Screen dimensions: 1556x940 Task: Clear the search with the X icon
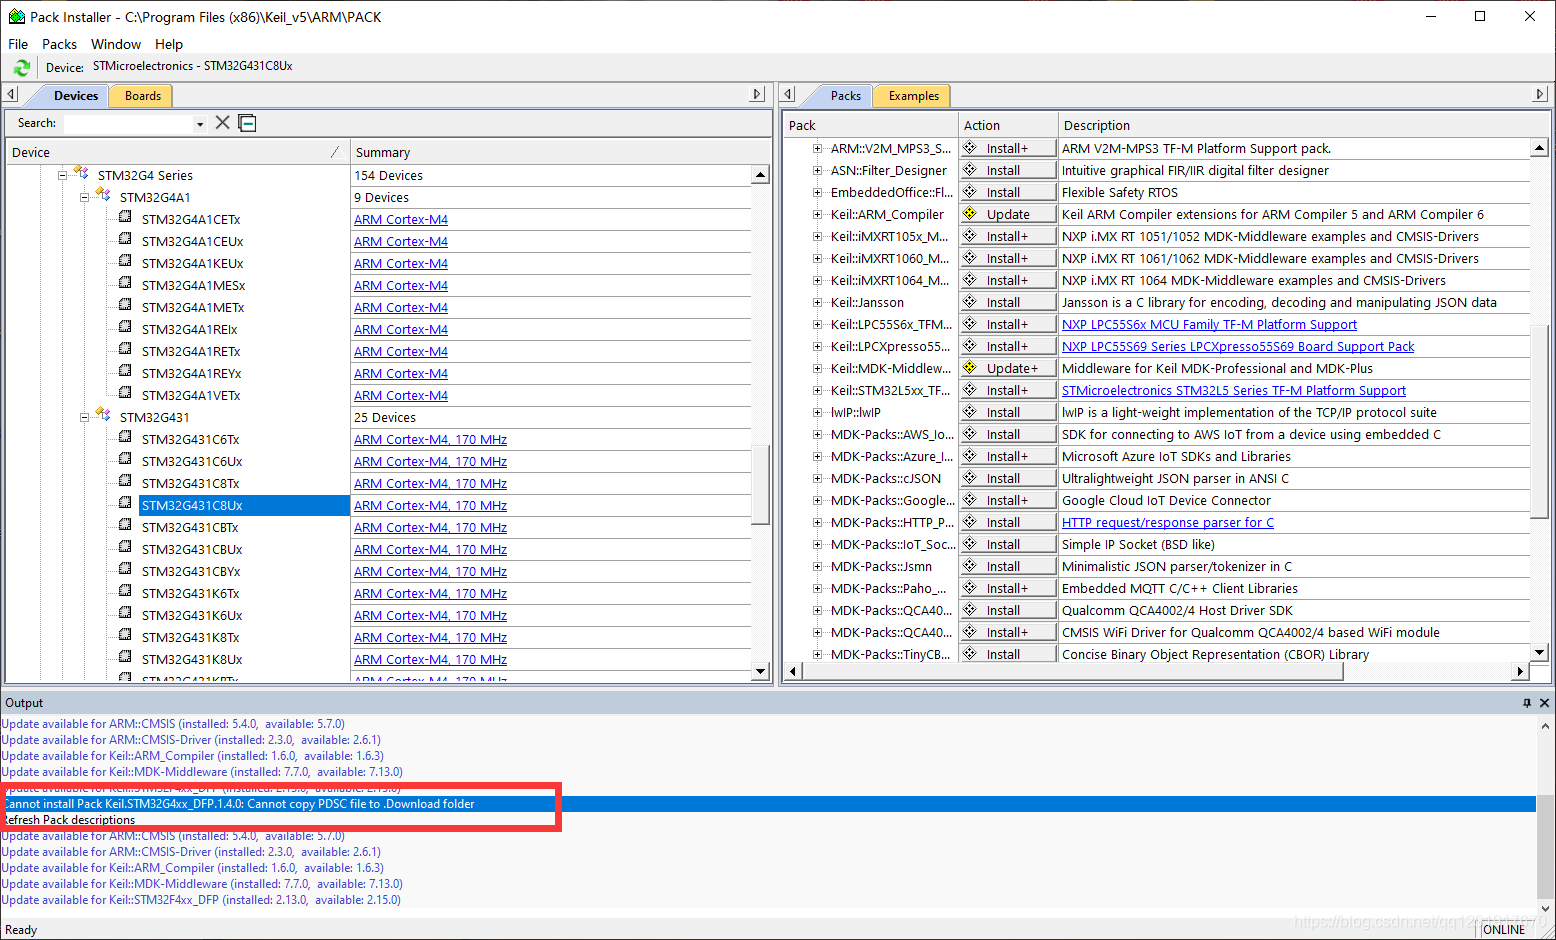(x=222, y=122)
